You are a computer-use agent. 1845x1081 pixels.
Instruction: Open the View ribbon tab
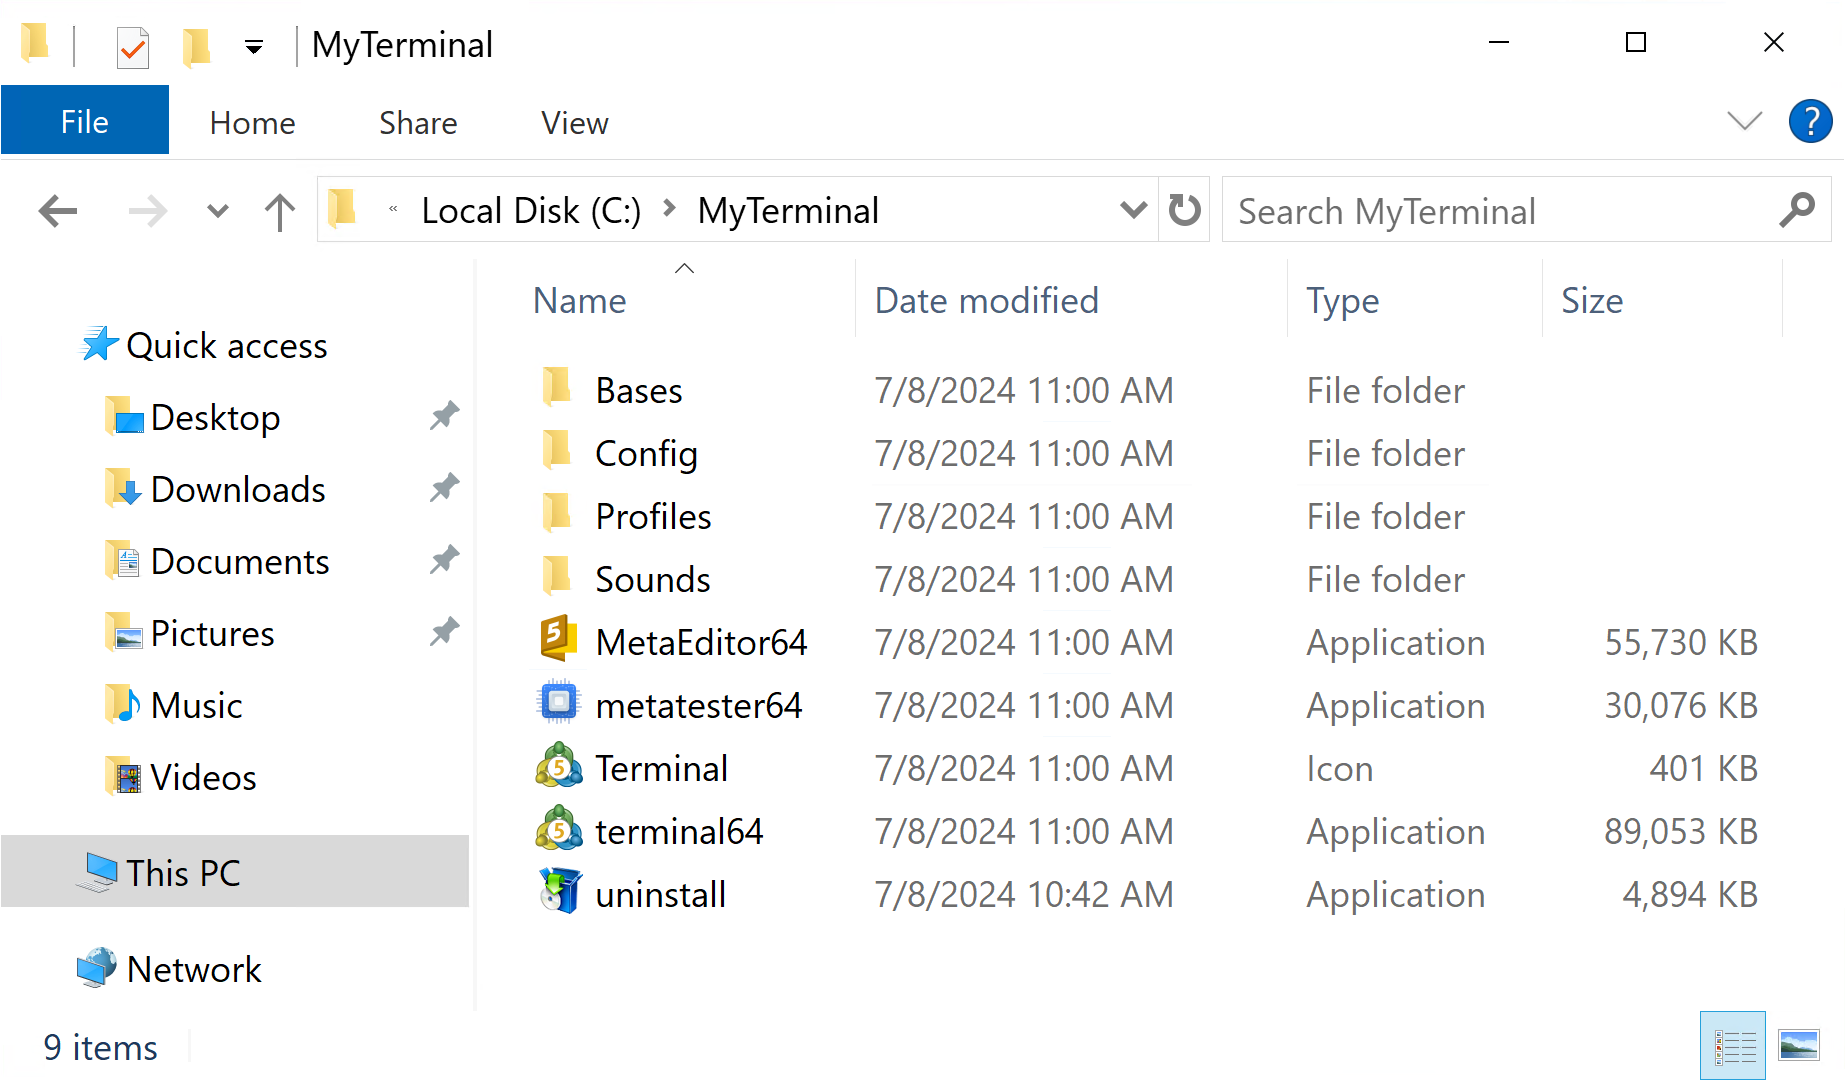click(574, 122)
